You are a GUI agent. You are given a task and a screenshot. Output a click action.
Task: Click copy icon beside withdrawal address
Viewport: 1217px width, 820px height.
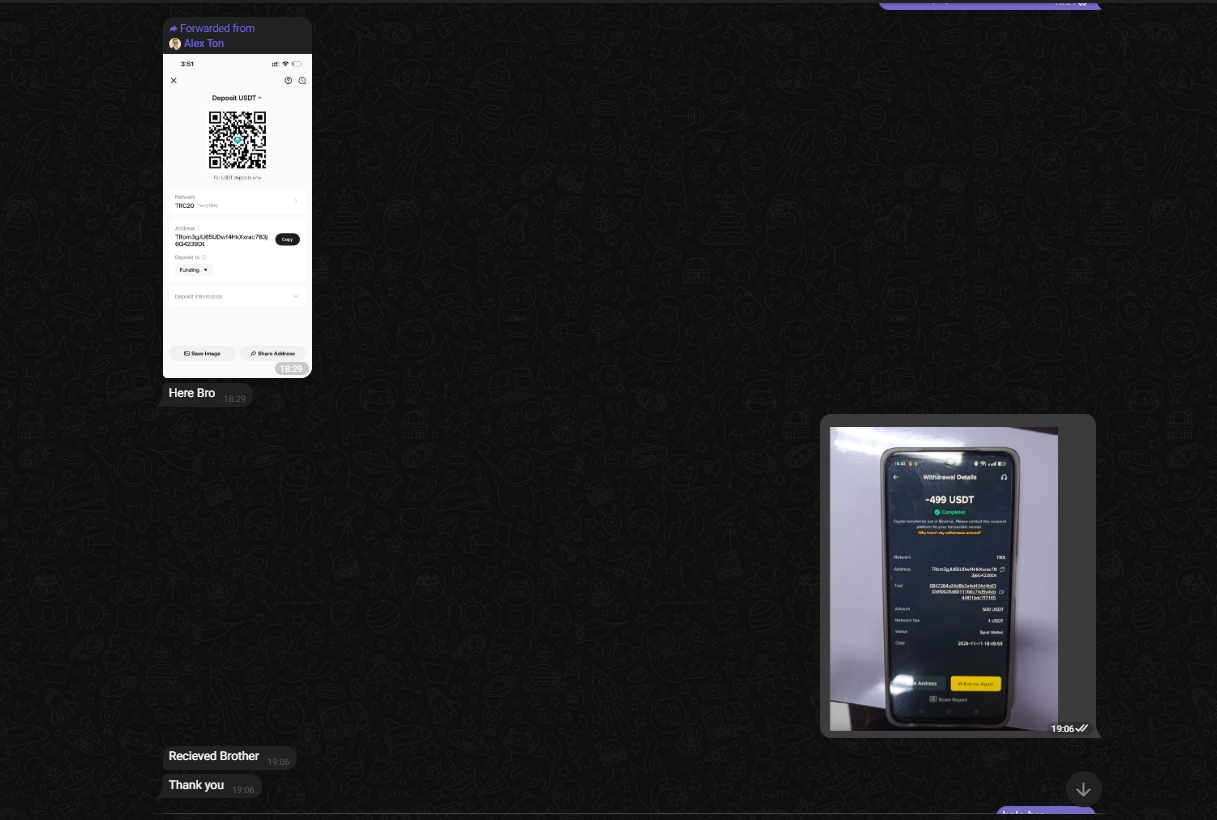pos(1002,569)
